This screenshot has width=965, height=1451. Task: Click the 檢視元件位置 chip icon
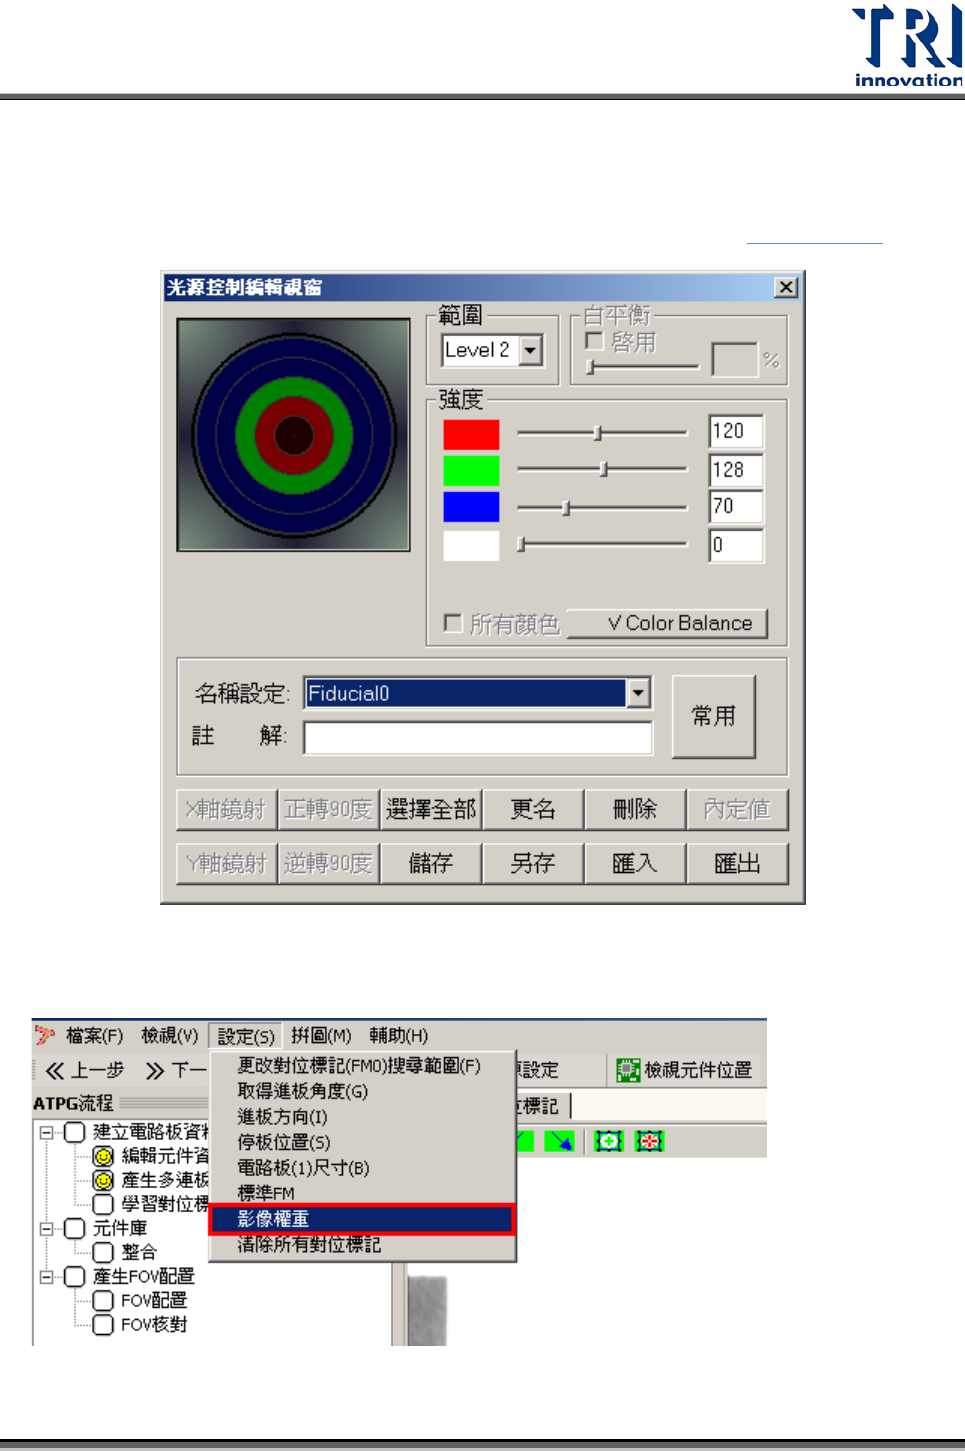click(628, 1070)
